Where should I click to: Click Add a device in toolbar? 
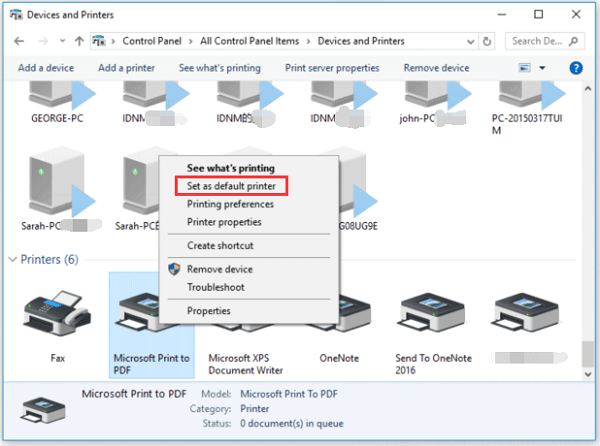tap(46, 68)
